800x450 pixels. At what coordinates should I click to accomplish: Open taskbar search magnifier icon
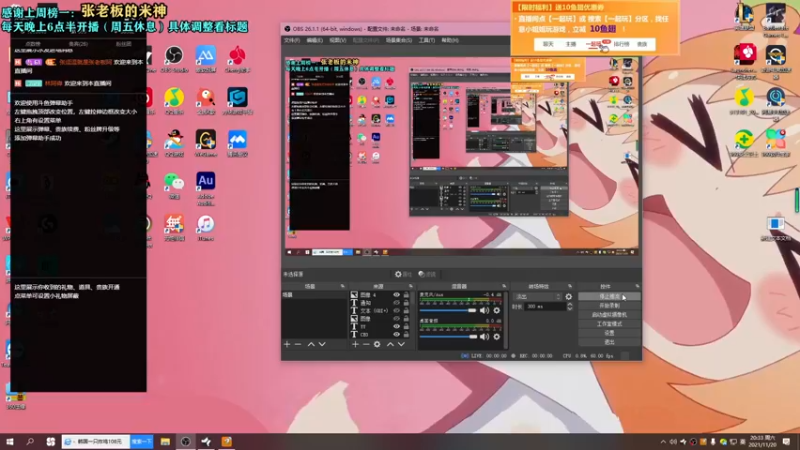pyautogui.click(x=30, y=441)
